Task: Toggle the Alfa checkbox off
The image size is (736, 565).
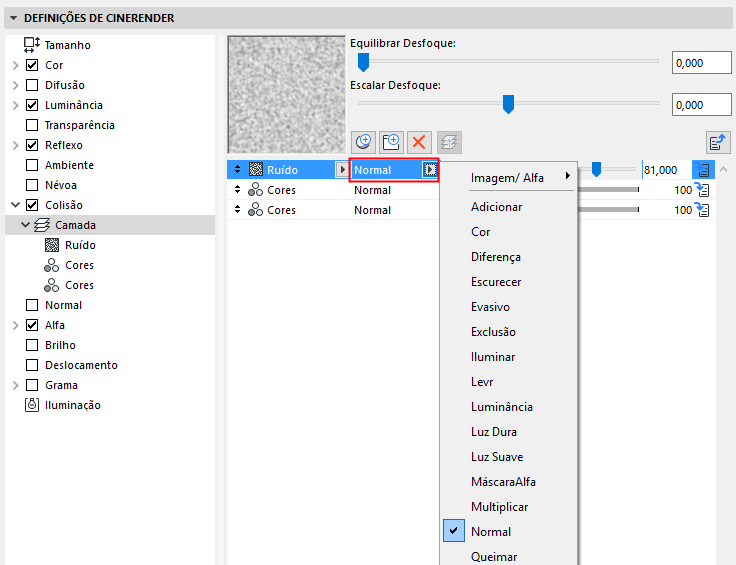Action: click(x=32, y=325)
